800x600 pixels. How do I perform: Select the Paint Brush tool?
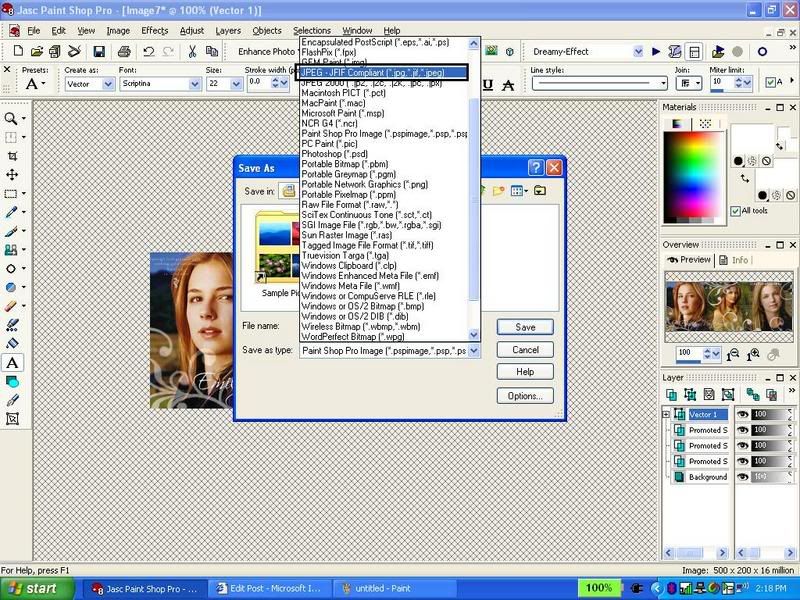[11, 231]
